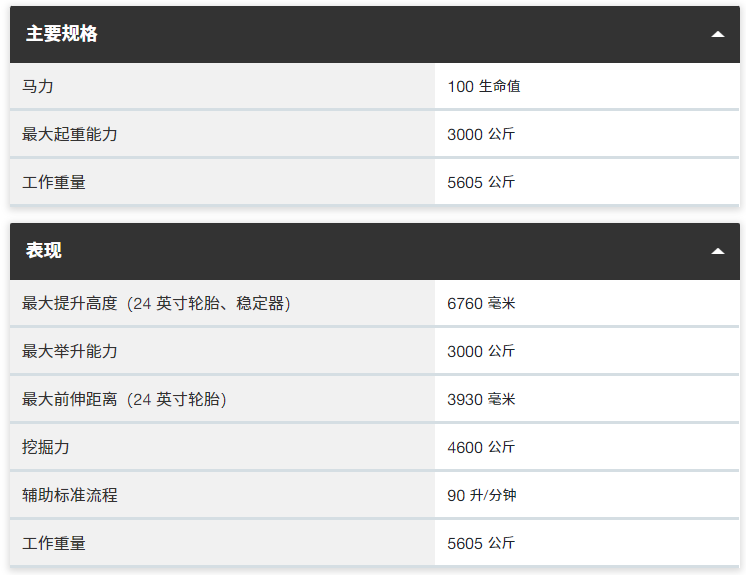Select the 最大起重能力 row label
The image size is (746, 575).
70,134
